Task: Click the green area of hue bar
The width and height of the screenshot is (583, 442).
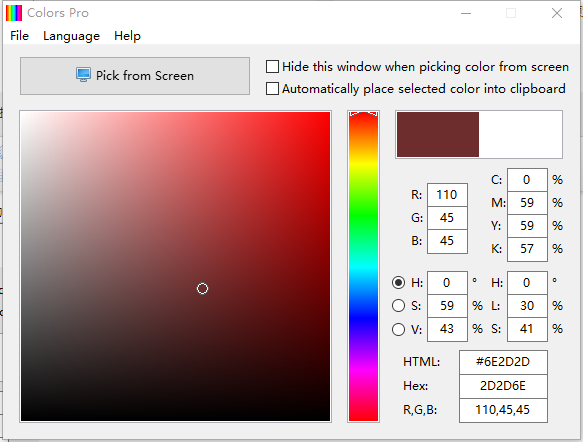Action: 363,219
